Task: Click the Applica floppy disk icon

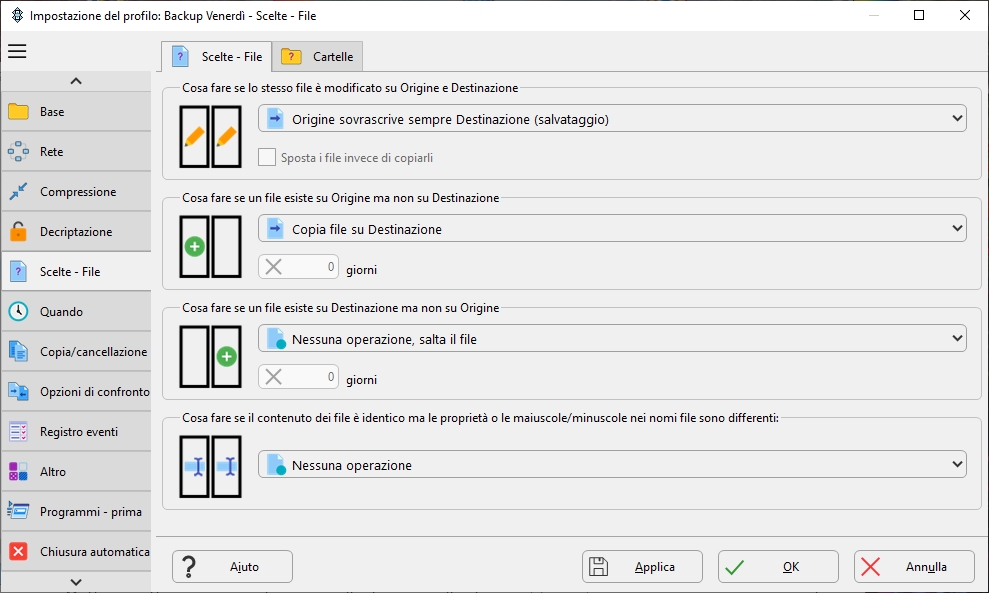Action: pos(599,567)
